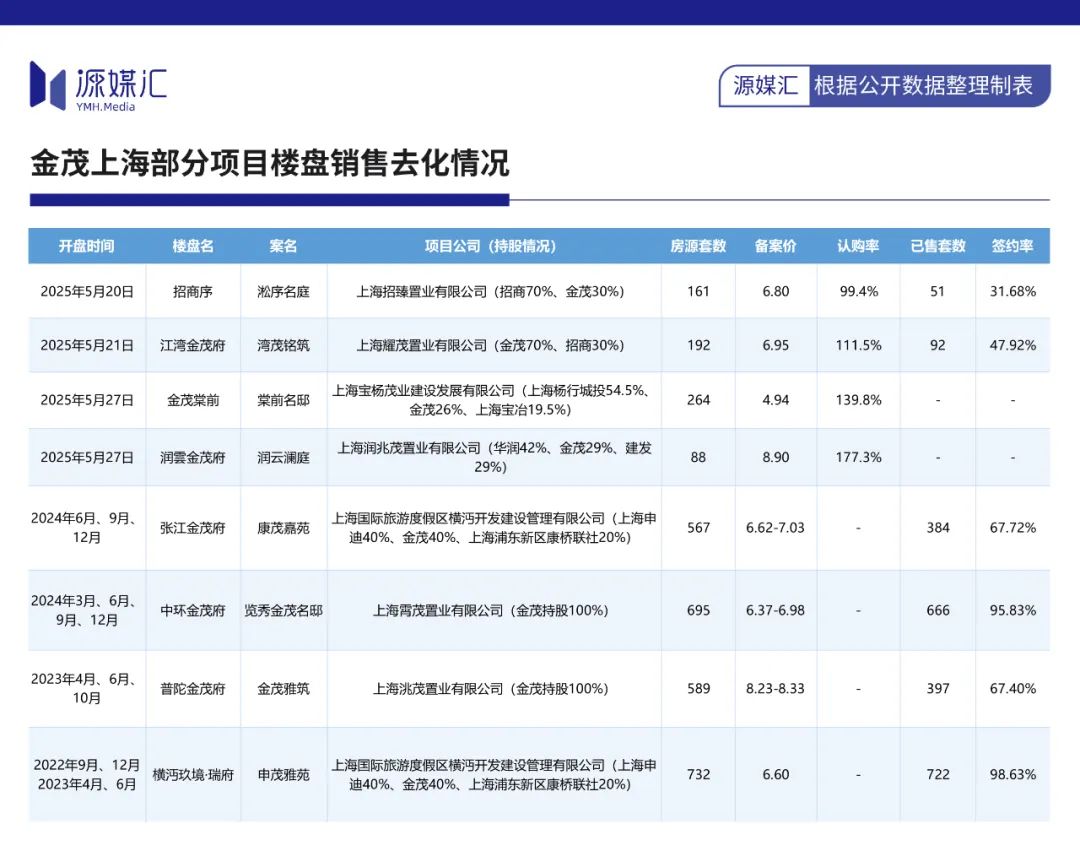Screen dimensions: 1080x851
Task: Click the '润云澜庭' cell
Action: [283, 457]
